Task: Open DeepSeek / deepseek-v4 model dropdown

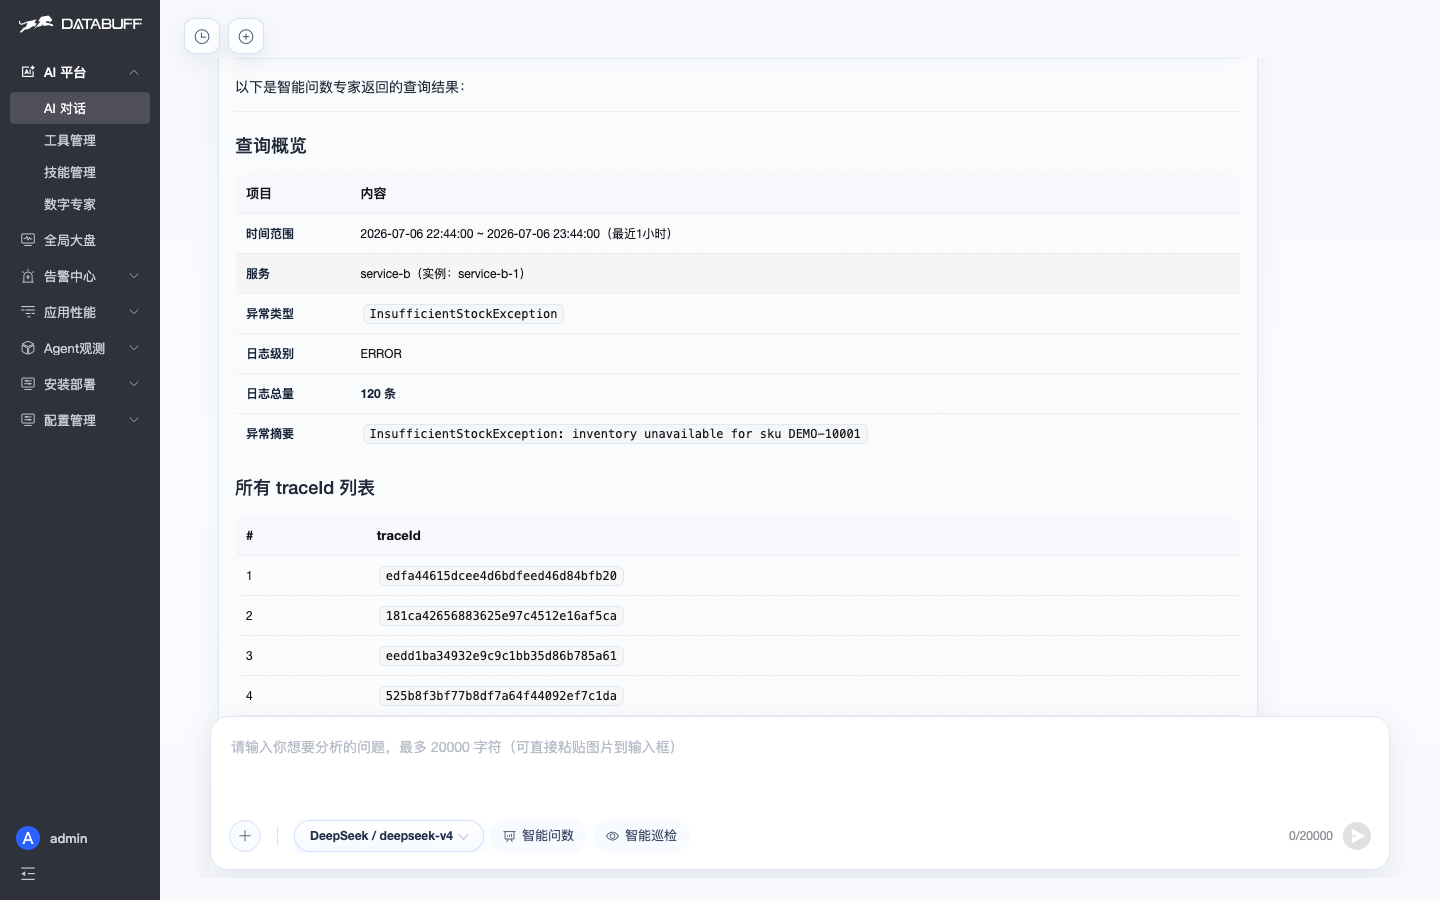Action: (x=389, y=836)
